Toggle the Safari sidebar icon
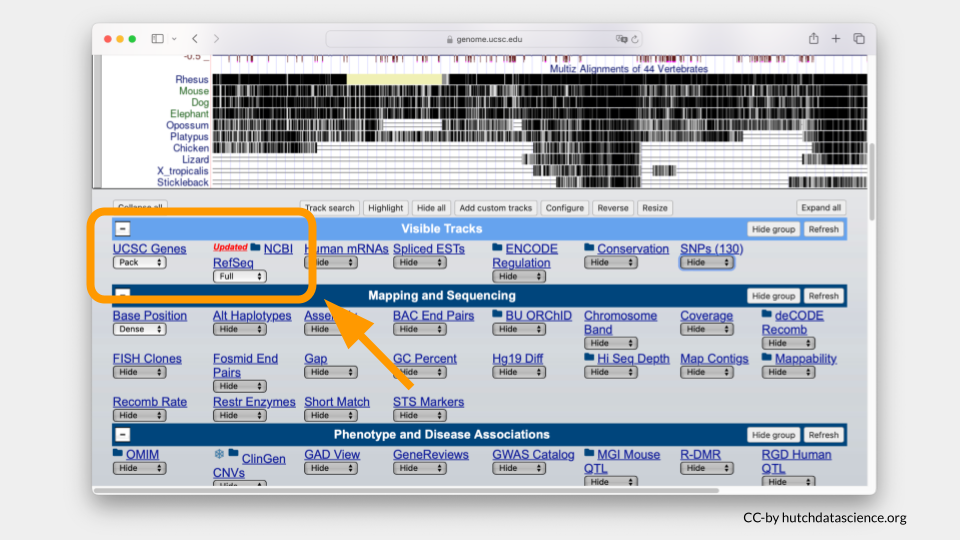 157,39
